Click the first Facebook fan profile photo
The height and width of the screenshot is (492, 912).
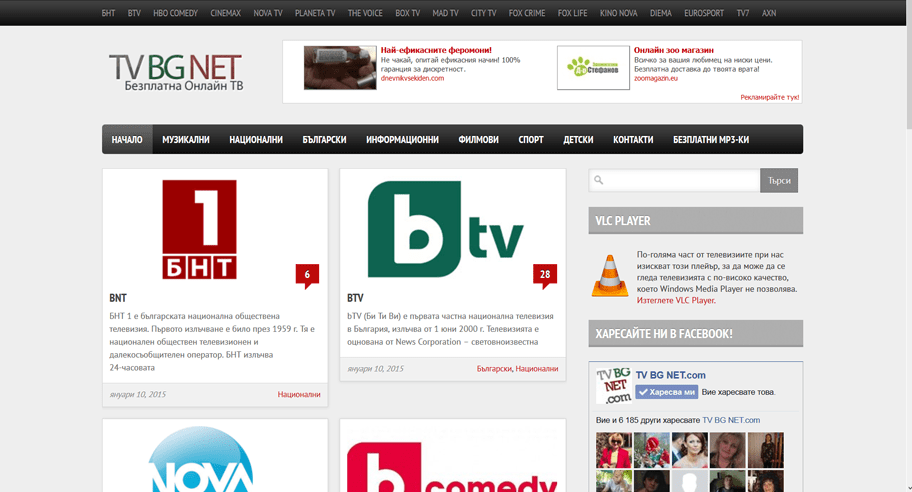pyautogui.click(x=613, y=450)
